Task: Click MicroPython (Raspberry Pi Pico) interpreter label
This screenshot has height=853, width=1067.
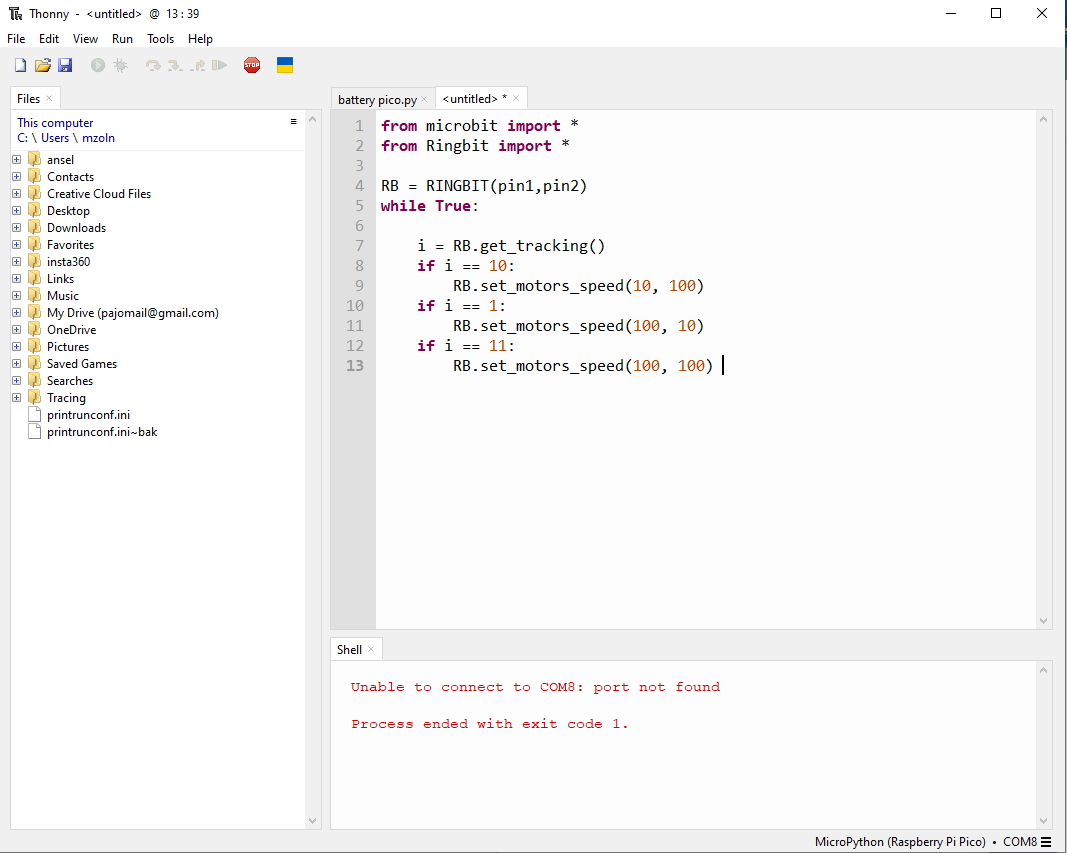Action: [x=900, y=841]
